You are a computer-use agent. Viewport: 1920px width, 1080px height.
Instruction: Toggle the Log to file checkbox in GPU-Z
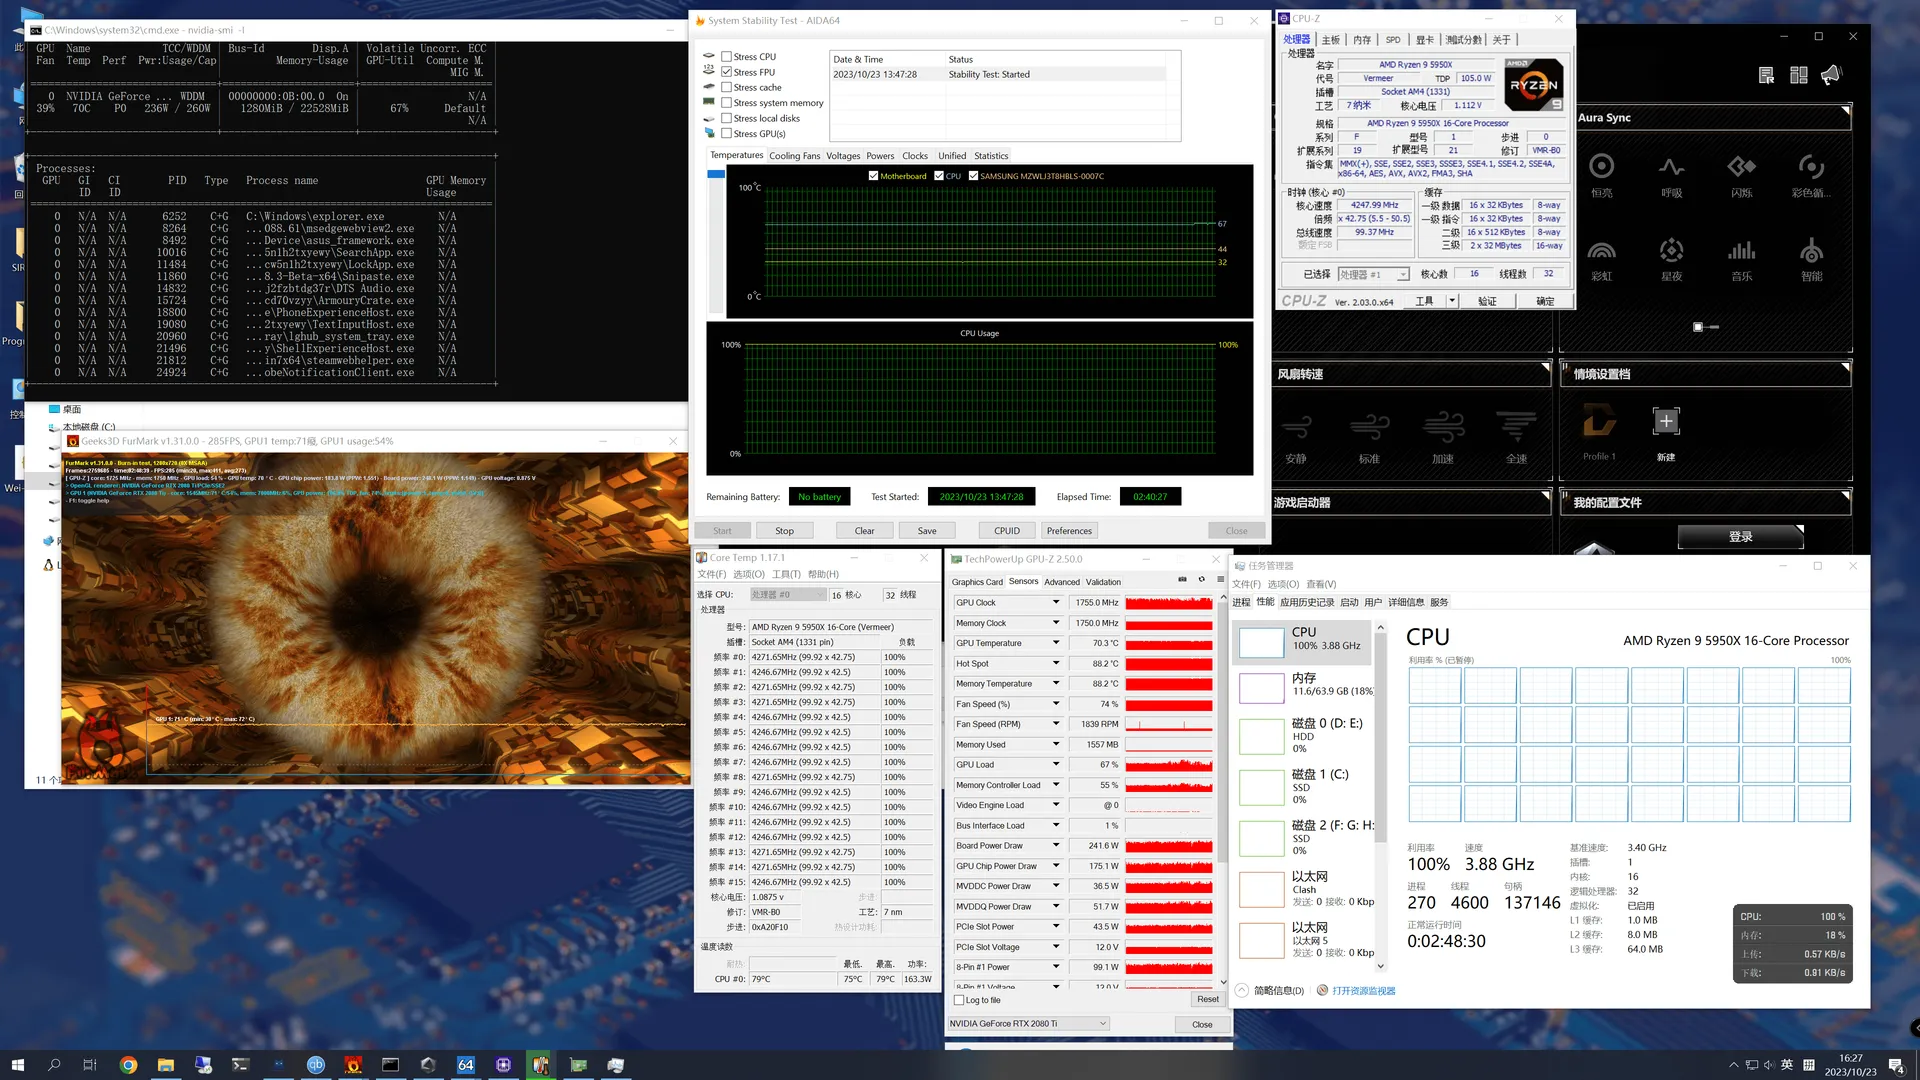tap(960, 1000)
